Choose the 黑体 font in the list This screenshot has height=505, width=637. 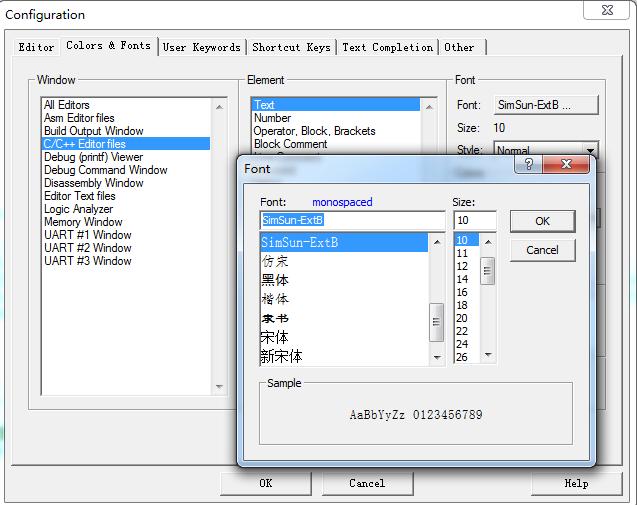click(x=275, y=280)
